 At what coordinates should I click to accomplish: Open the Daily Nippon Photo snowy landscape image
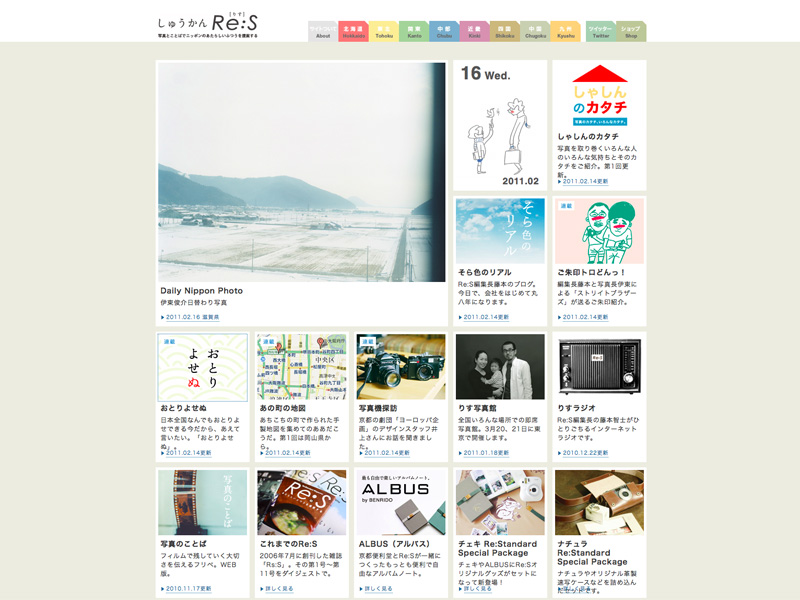click(x=302, y=172)
